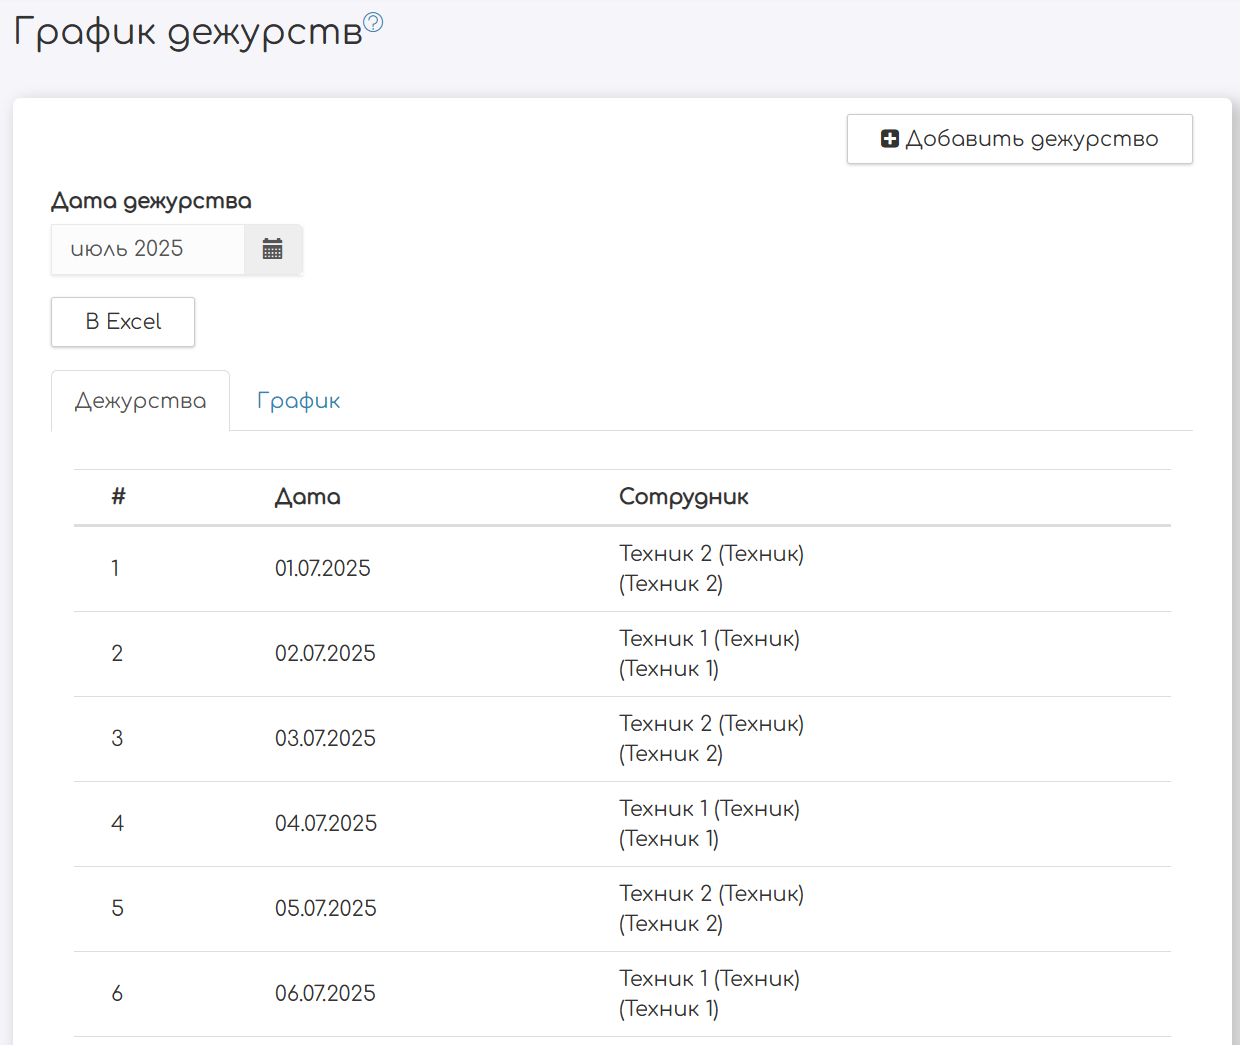The height and width of the screenshot is (1045, 1240).
Task: Switch to the График tab
Action: pos(298,401)
